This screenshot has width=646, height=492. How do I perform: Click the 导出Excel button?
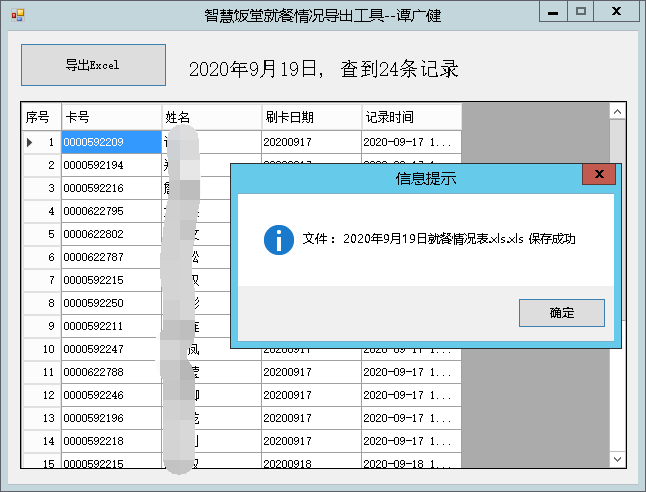pos(93,65)
